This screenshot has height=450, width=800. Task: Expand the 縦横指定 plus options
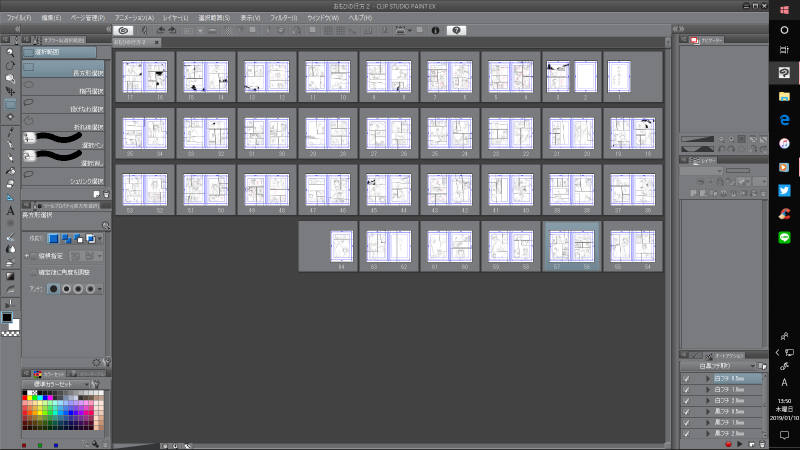pos(27,256)
